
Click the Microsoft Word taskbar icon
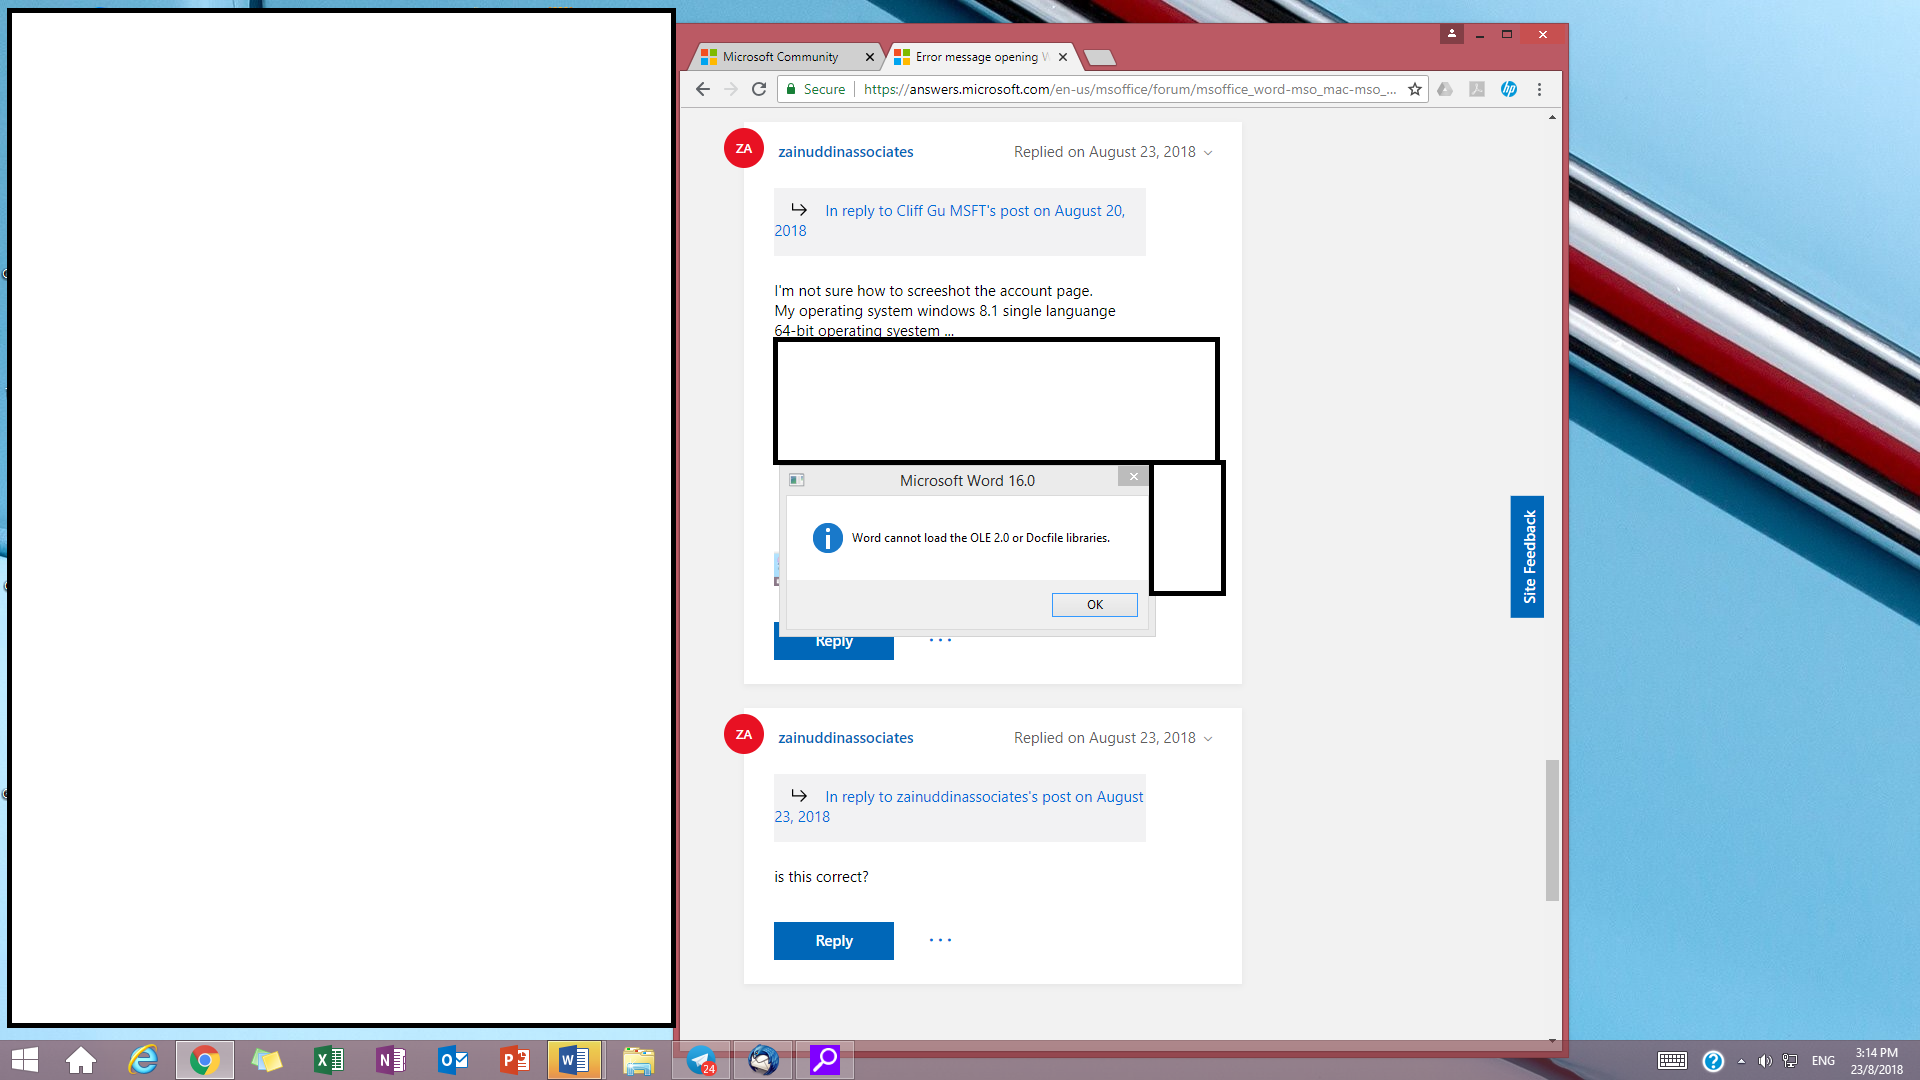(576, 1059)
